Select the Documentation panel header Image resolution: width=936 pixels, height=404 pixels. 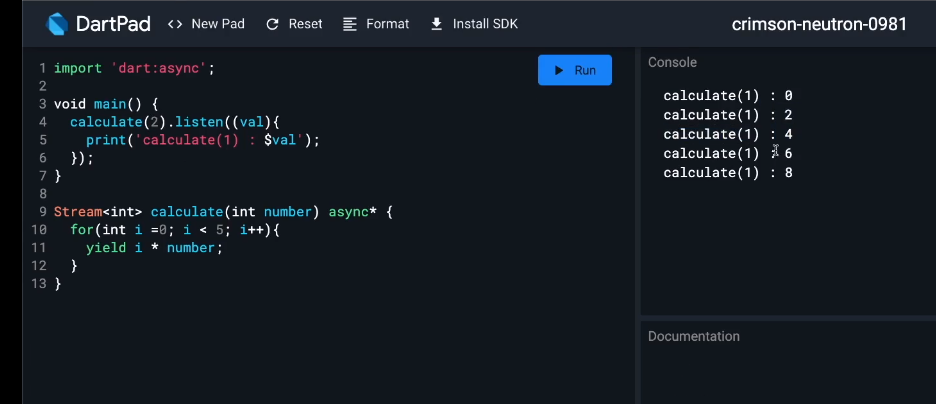pyautogui.click(x=694, y=336)
